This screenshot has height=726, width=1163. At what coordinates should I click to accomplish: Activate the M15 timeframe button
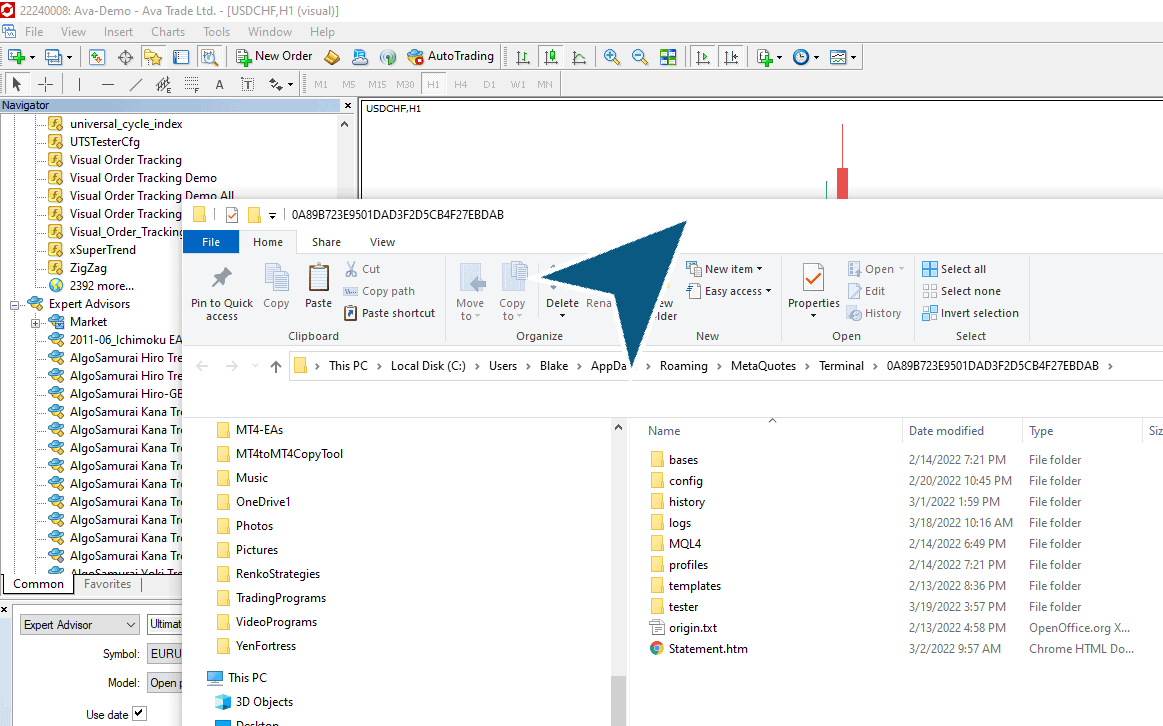click(x=378, y=85)
